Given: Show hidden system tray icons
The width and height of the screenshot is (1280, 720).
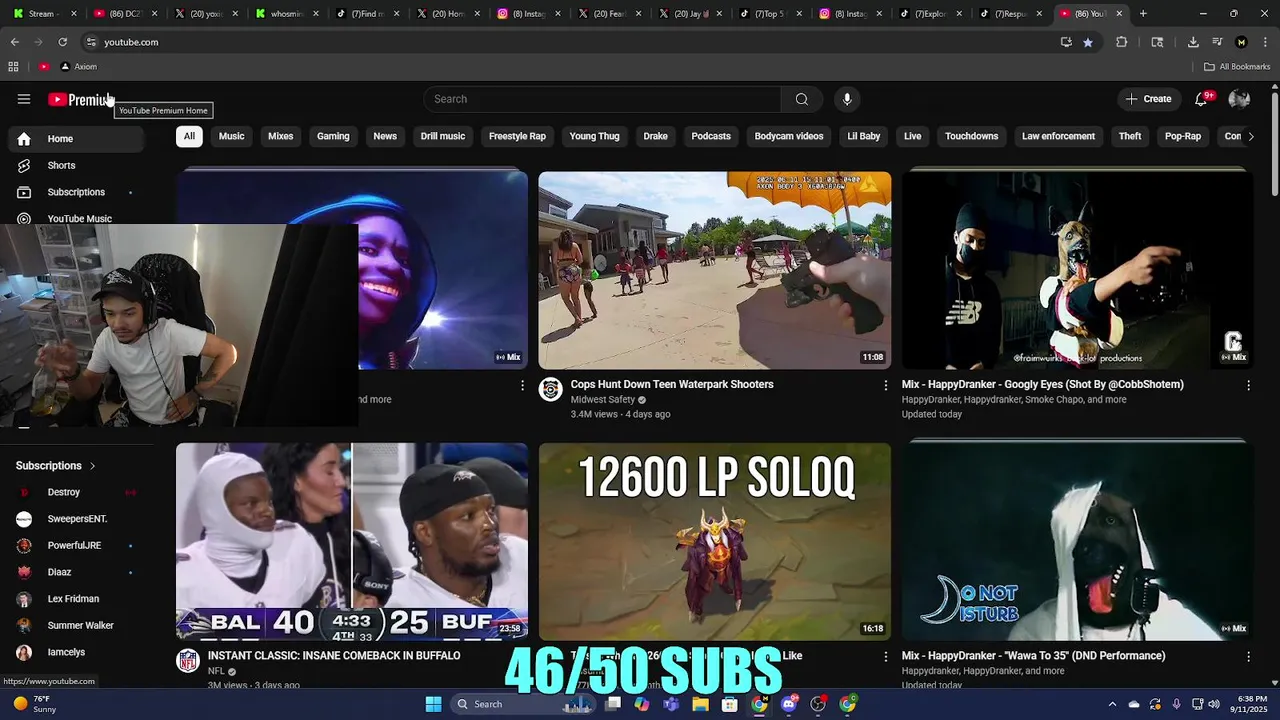Looking at the screenshot, I should [x=1111, y=704].
